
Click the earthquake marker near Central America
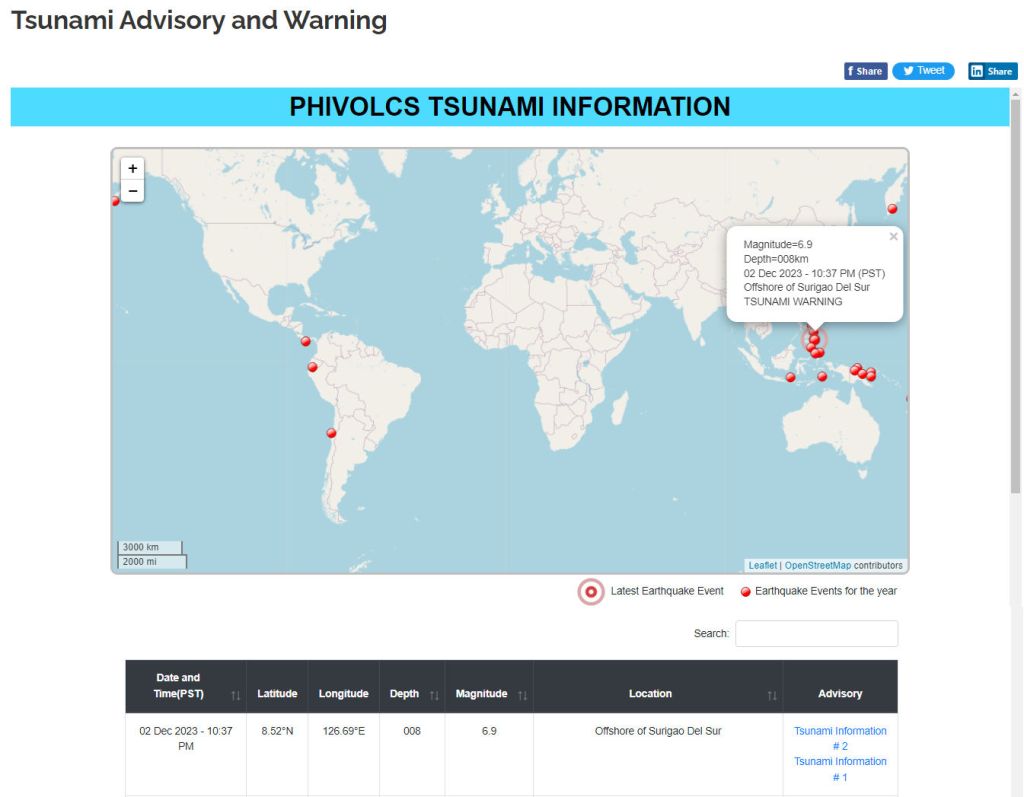click(306, 342)
